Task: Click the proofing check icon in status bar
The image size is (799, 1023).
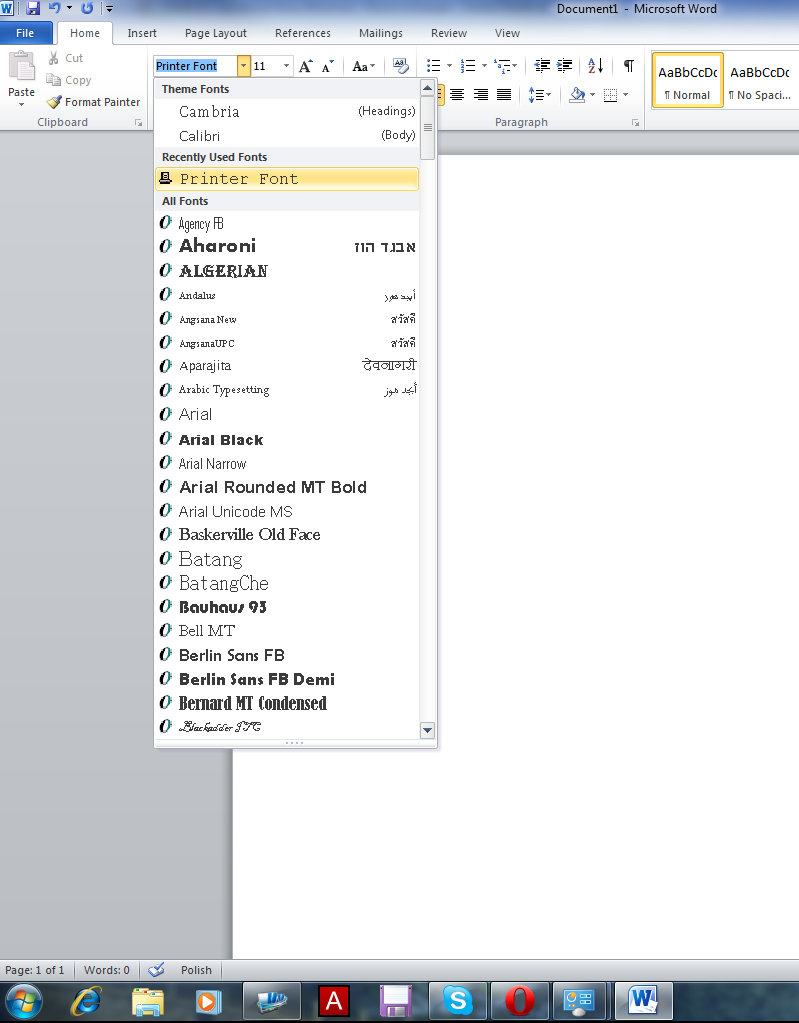Action: 156,970
